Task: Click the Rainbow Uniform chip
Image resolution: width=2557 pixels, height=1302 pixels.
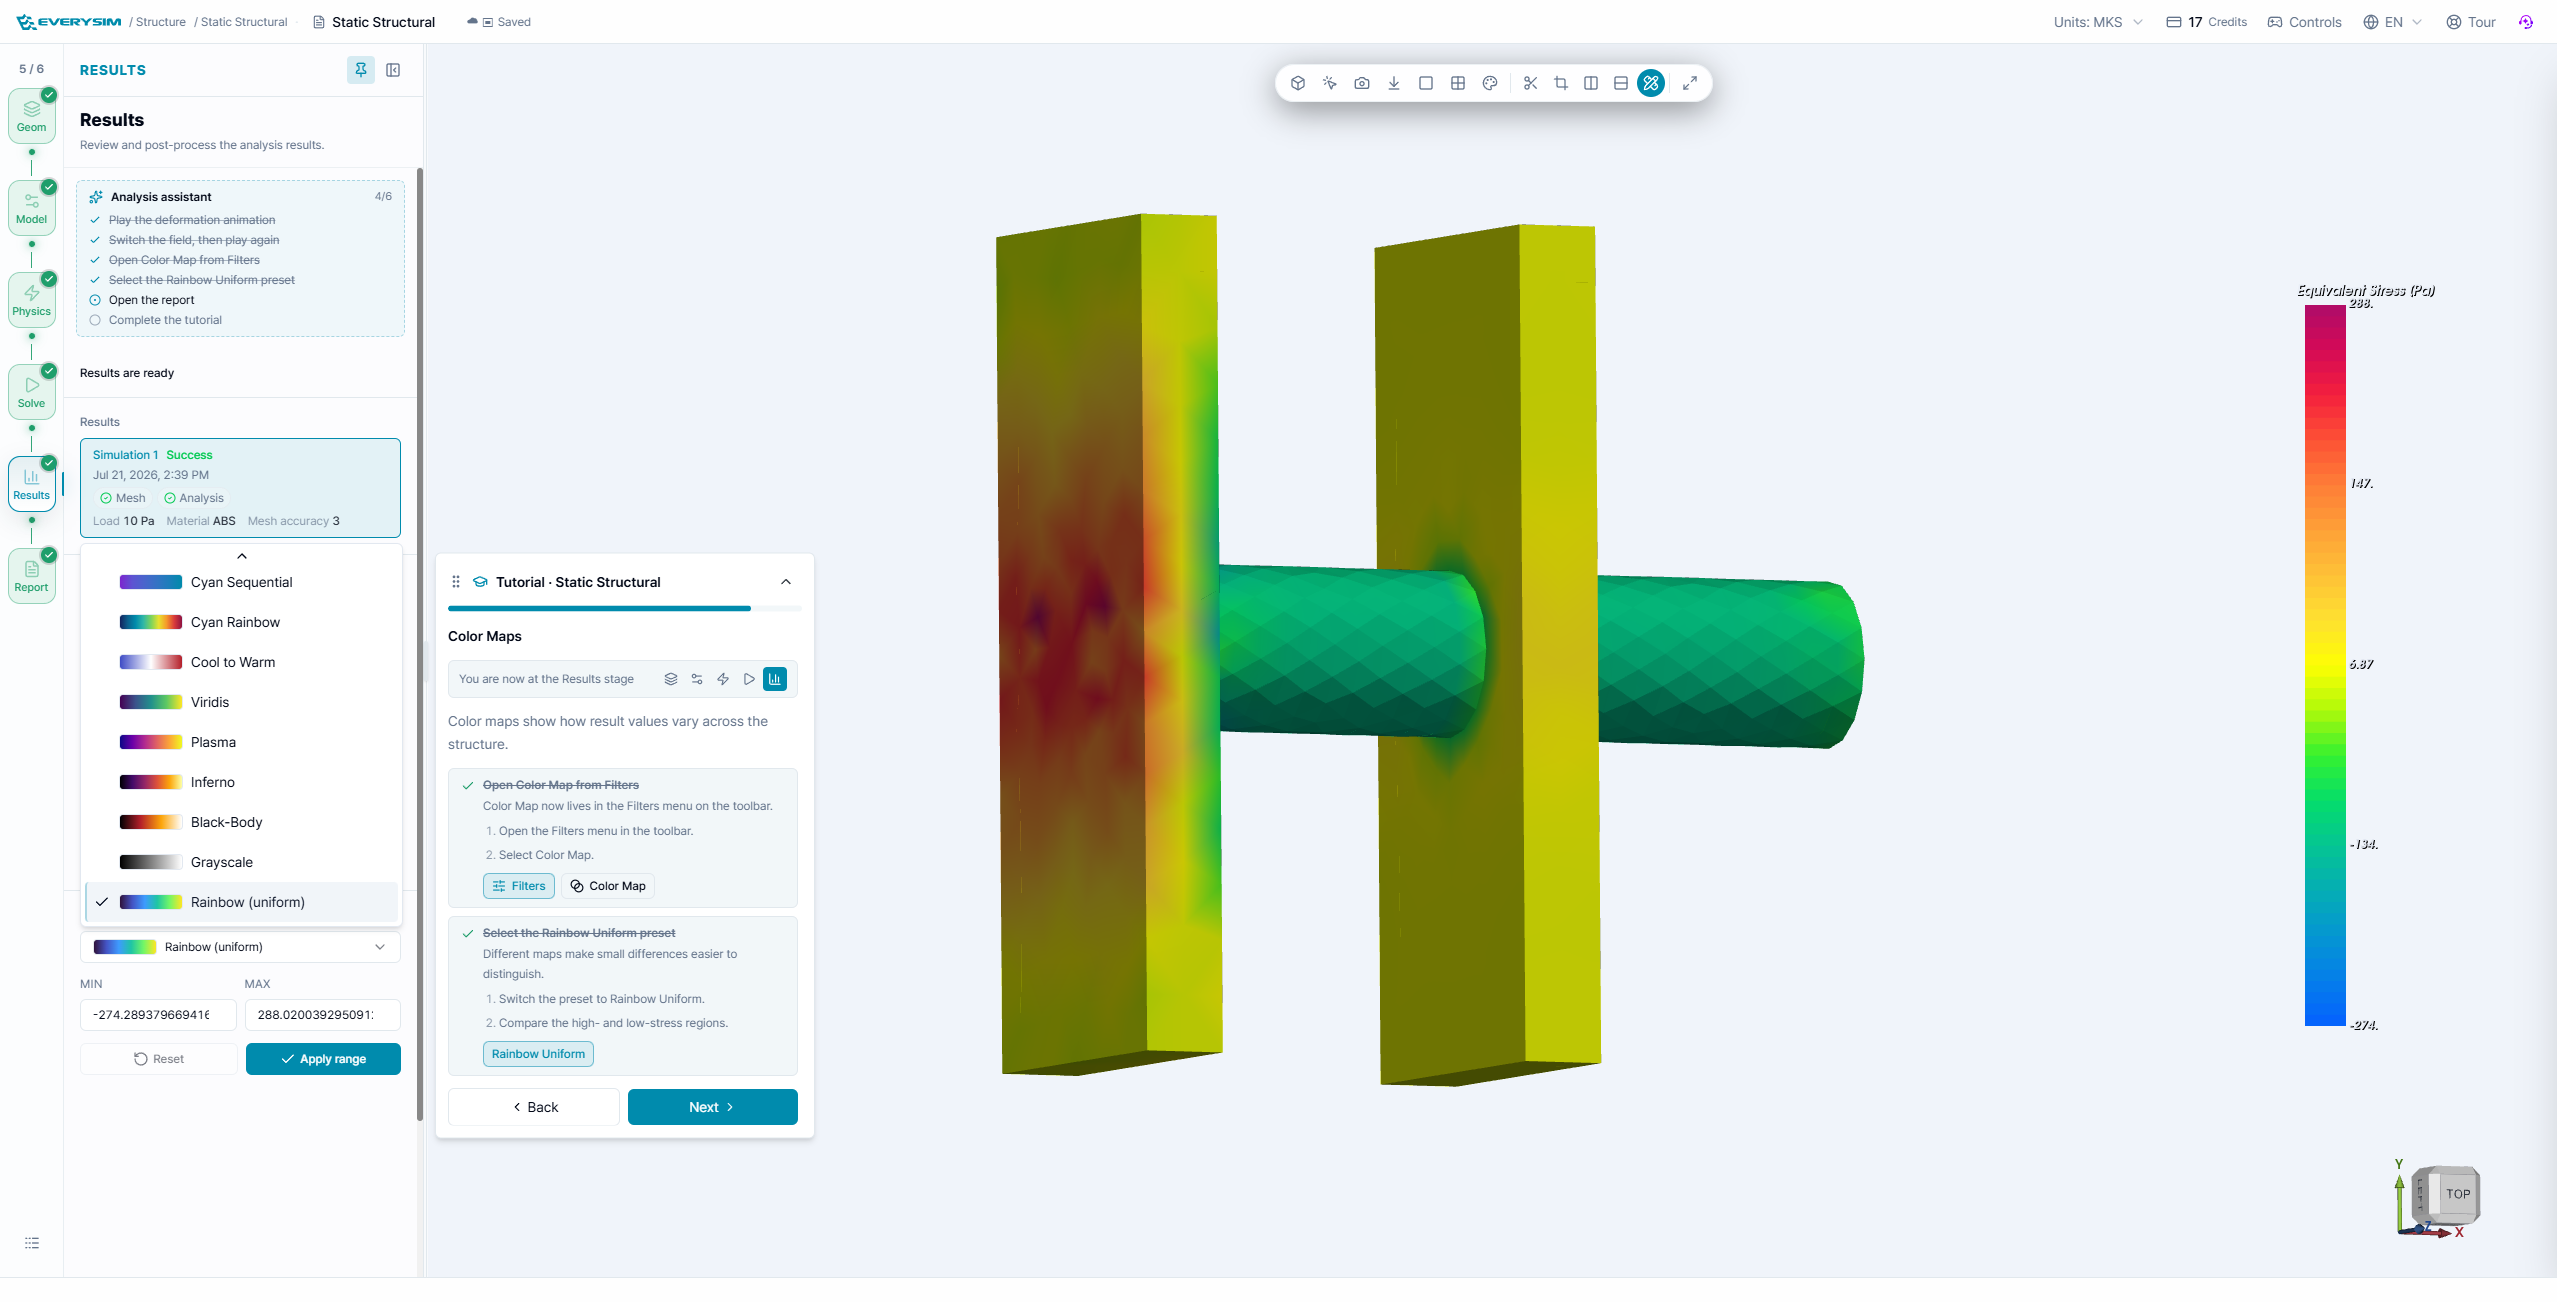Action: point(538,1054)
